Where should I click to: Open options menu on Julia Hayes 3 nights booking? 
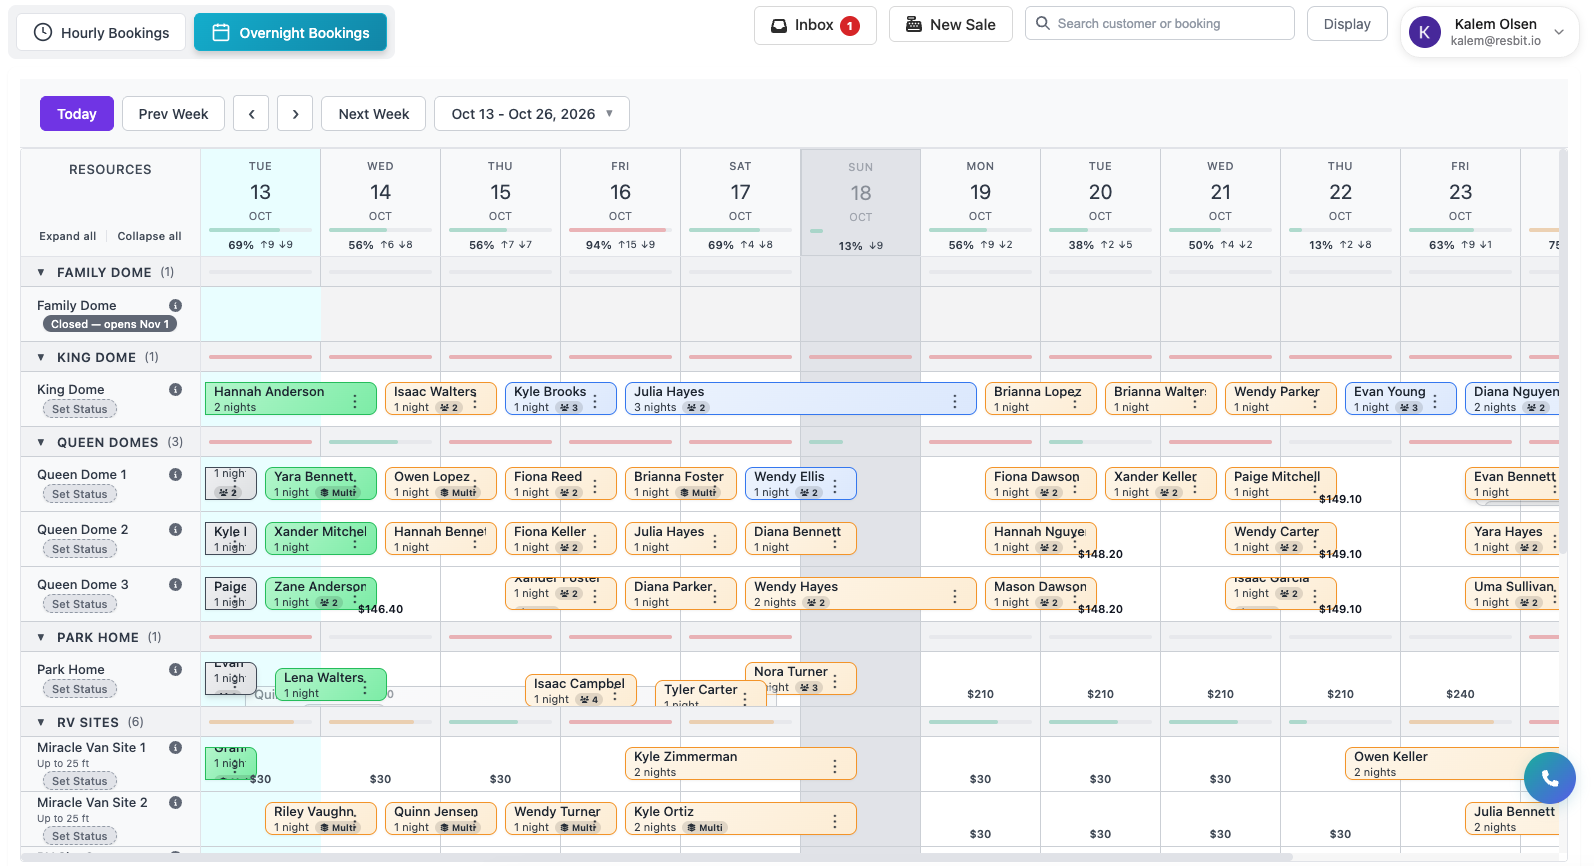tap(955, 401)
